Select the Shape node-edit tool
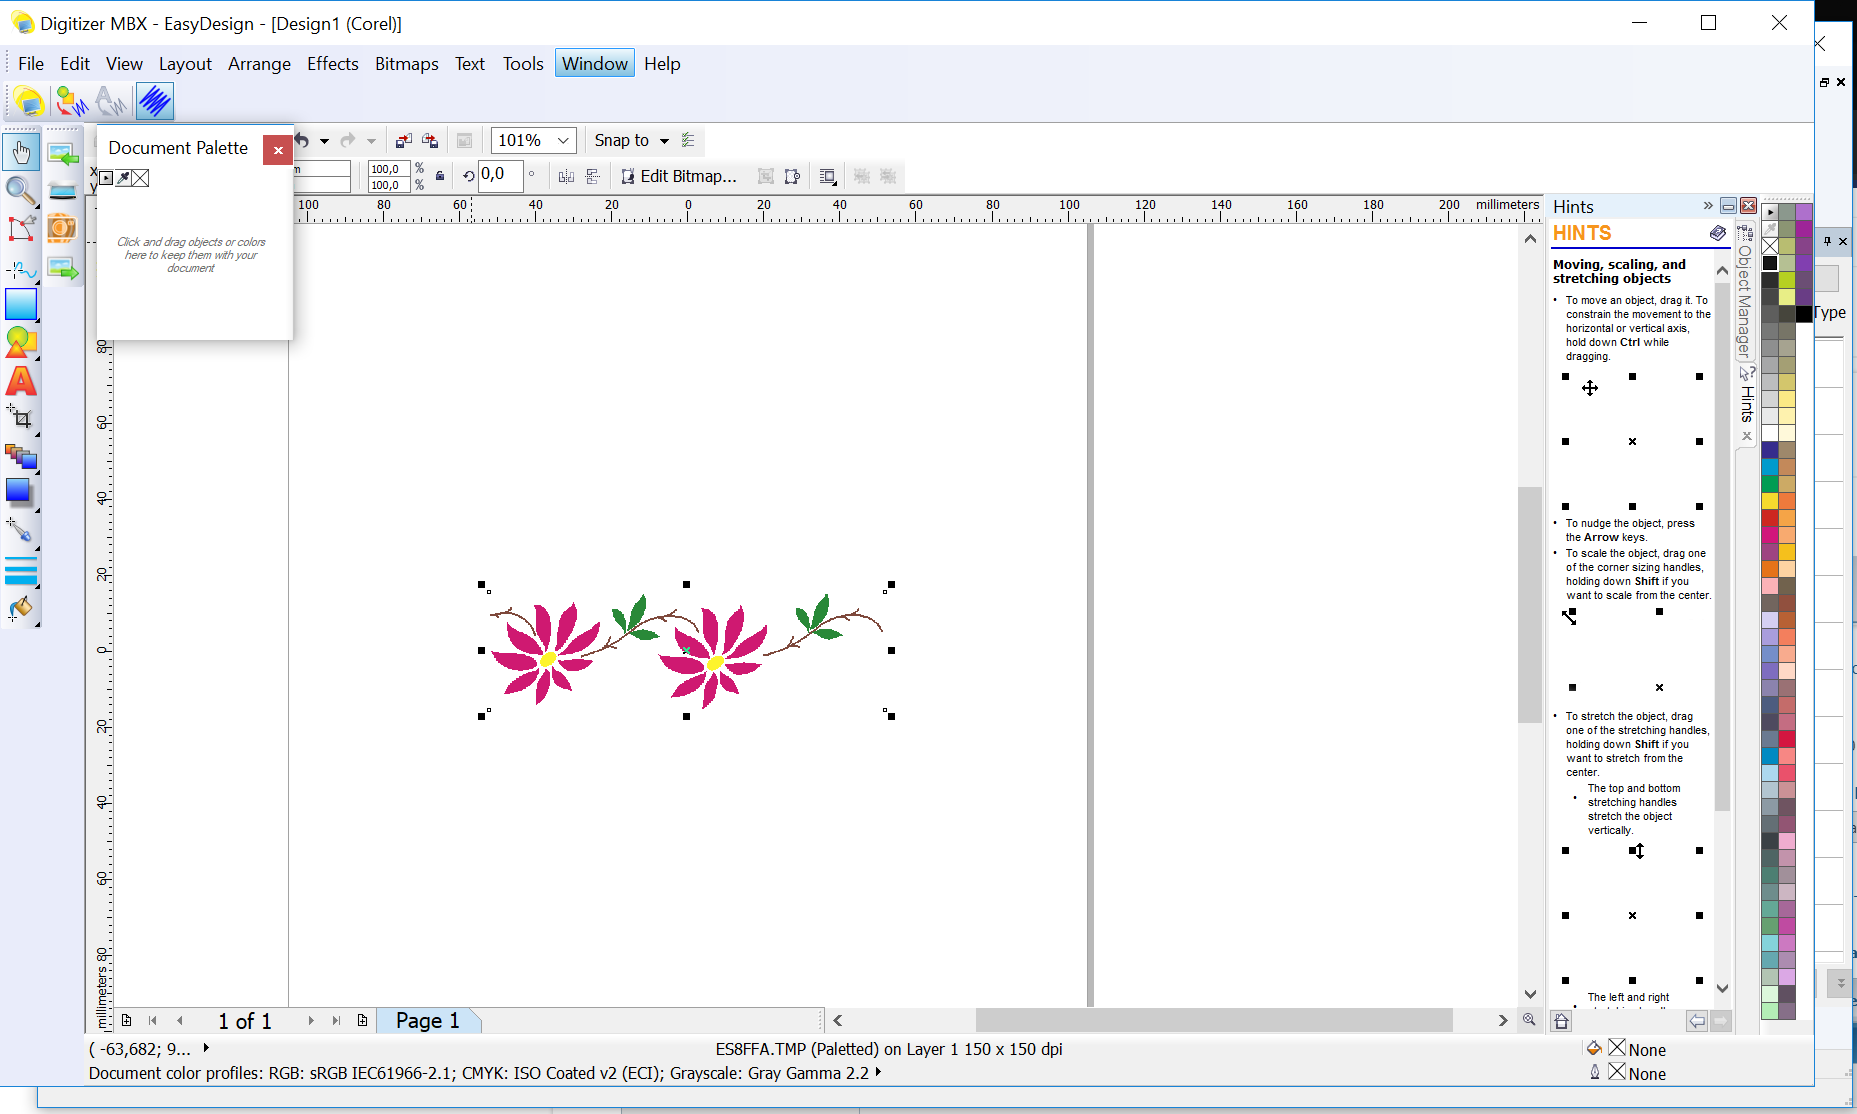The image size is (1857, 1114). click(x=20, y=228)
